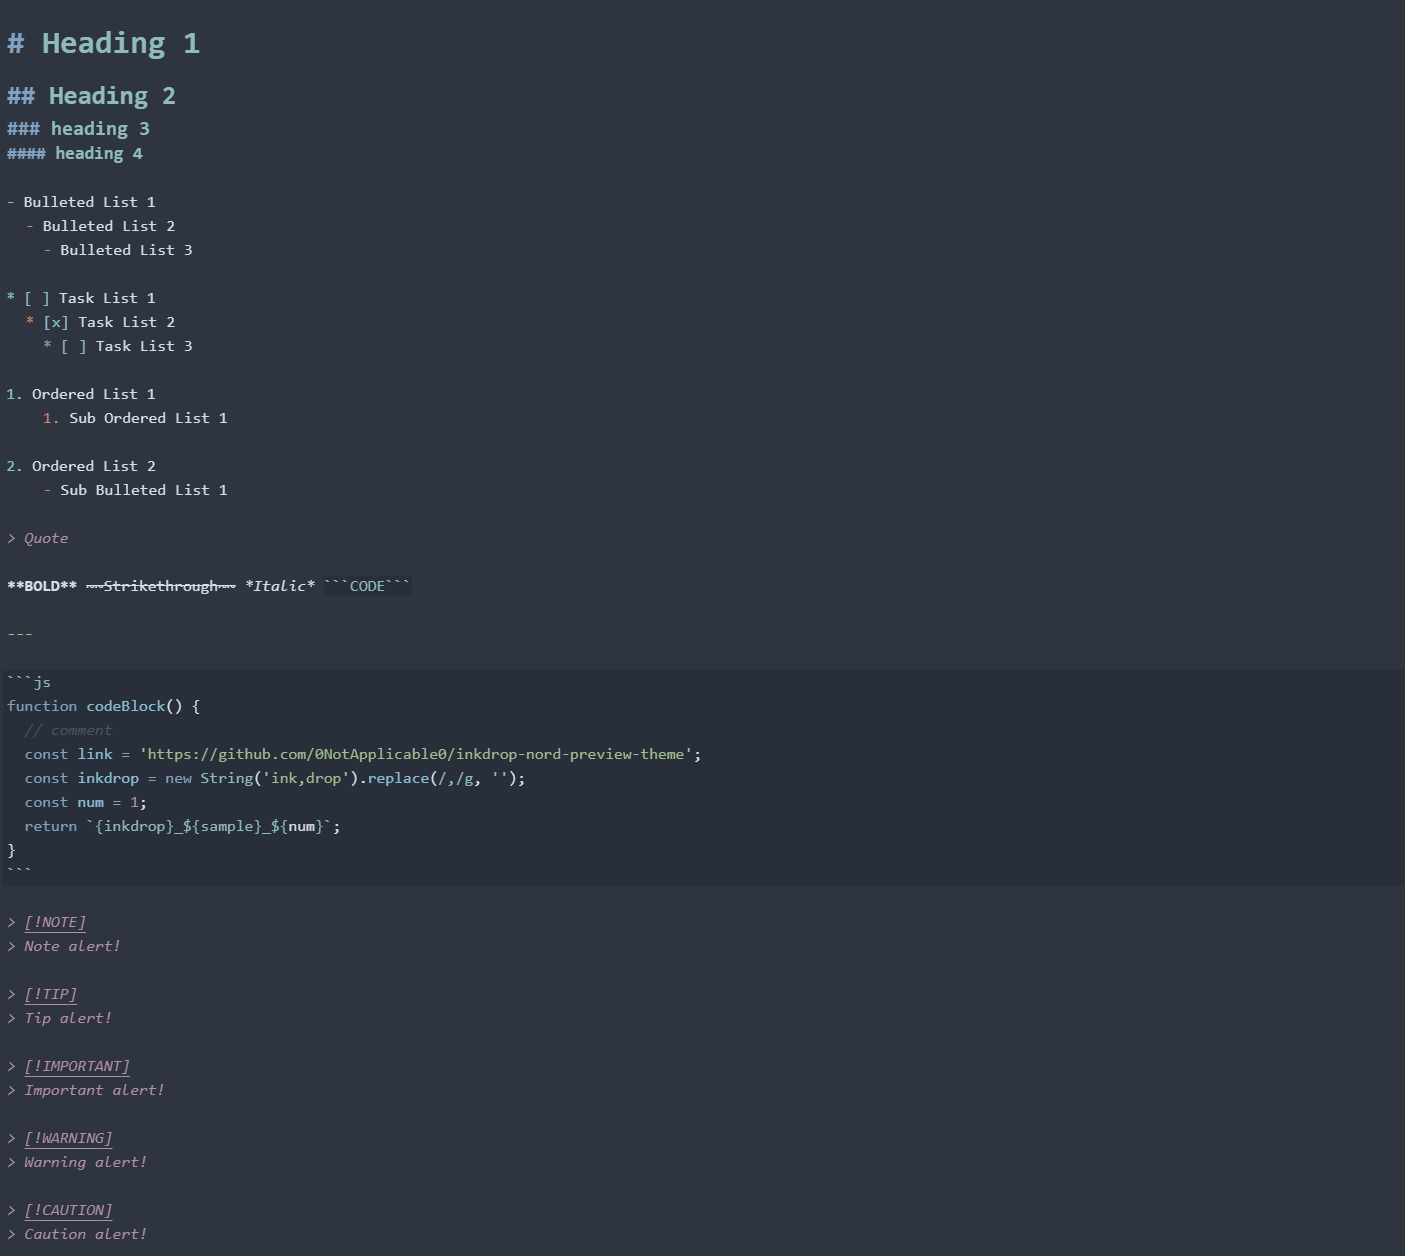Click the ~~Strikethrough~~ text
This screenshot has width=1405, height=1256.
(161, 586)
